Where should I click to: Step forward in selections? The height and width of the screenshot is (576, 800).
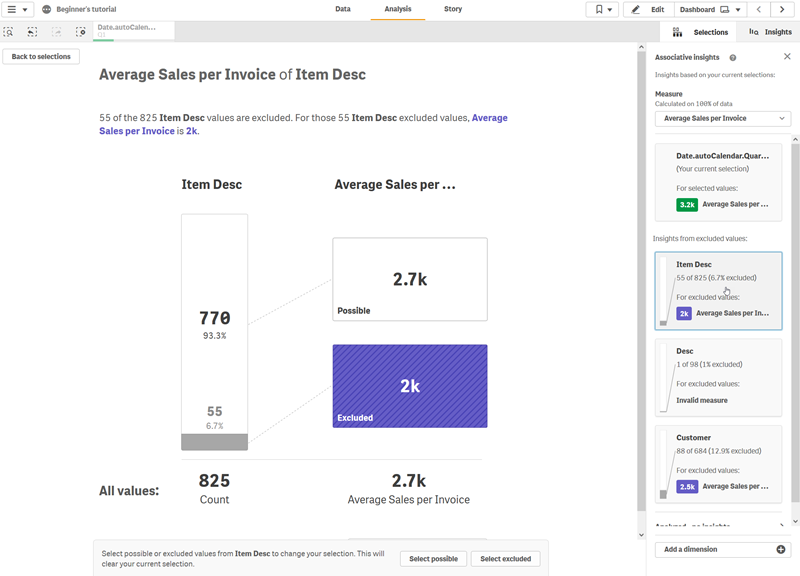(x=55, y=32)
